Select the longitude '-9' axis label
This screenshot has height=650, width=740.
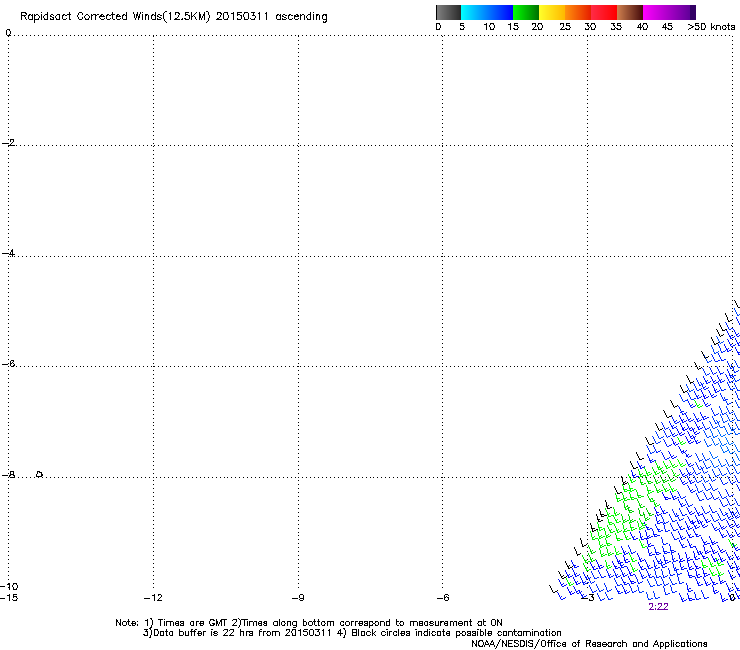[298, 598]
